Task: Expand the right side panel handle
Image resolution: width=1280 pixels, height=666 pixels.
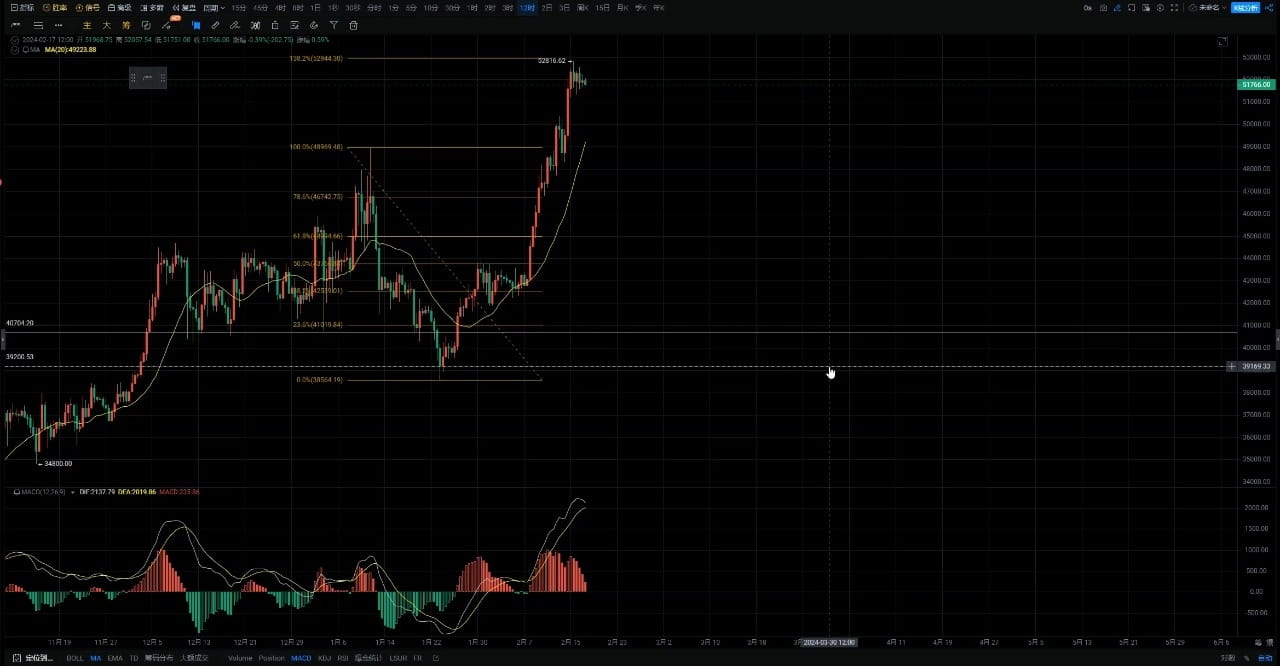Action: click(x=1277, y=341)
